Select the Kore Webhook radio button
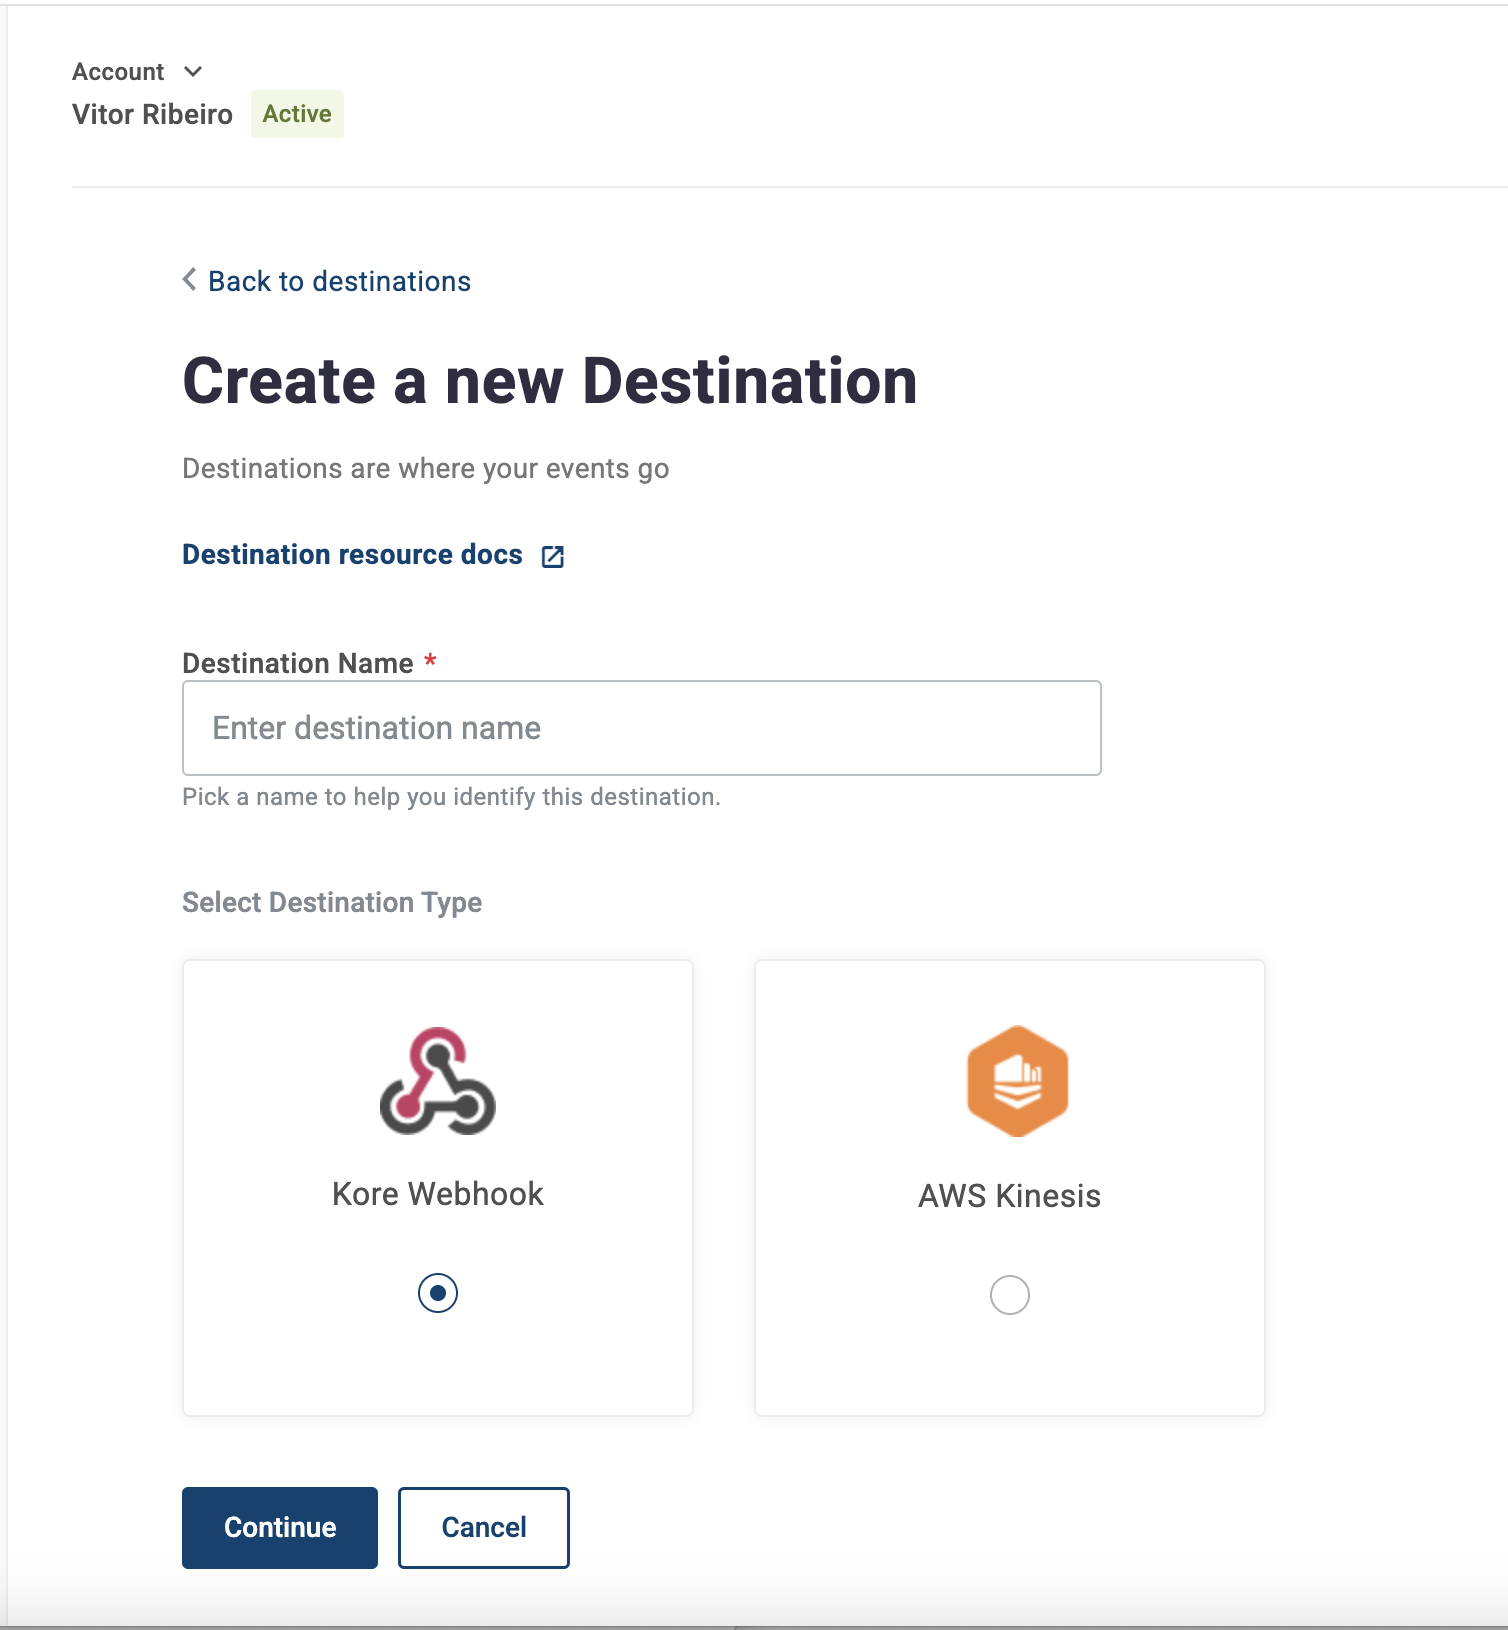 click(x=438, y=1293)
